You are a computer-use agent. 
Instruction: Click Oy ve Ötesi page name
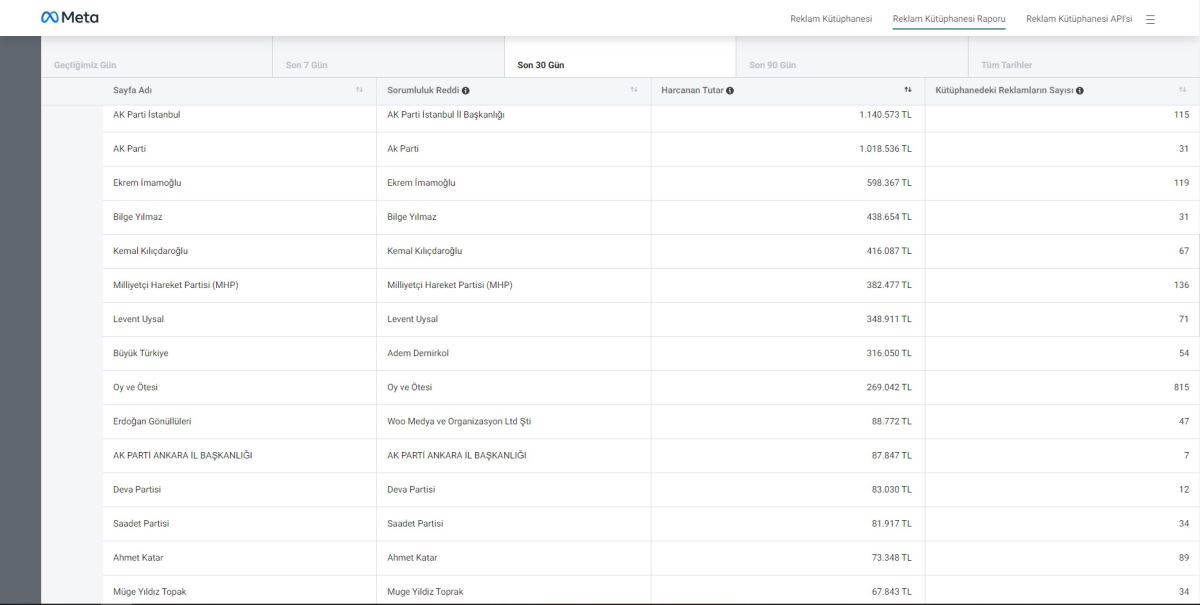[136, 387]
